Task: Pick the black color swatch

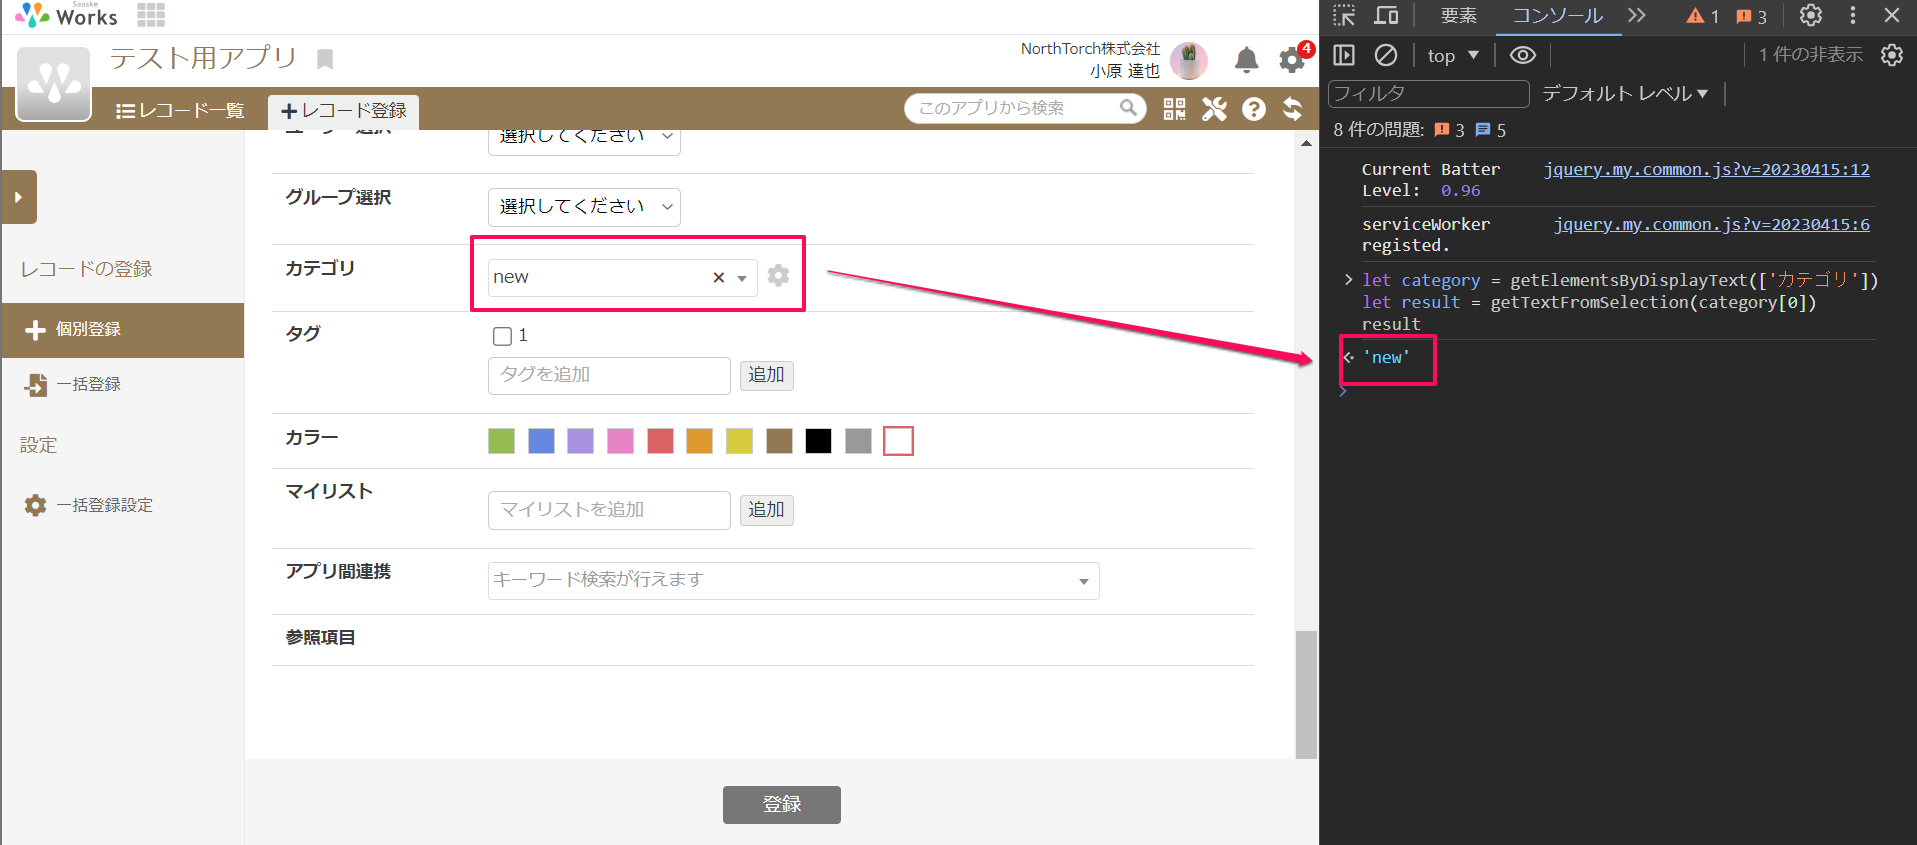Action: (818, 441)
